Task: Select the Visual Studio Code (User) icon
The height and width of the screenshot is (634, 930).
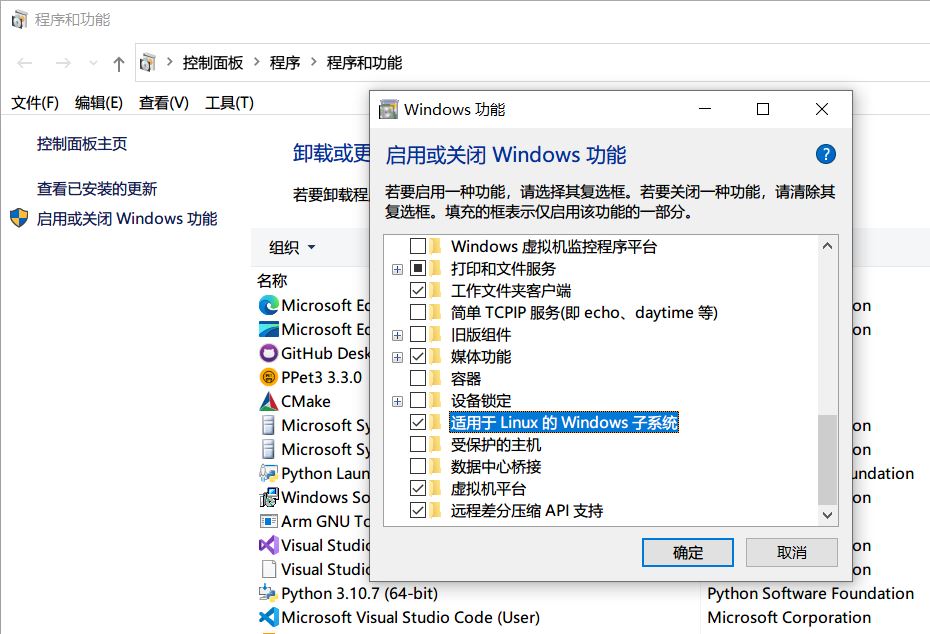Action: coord(268,617)
